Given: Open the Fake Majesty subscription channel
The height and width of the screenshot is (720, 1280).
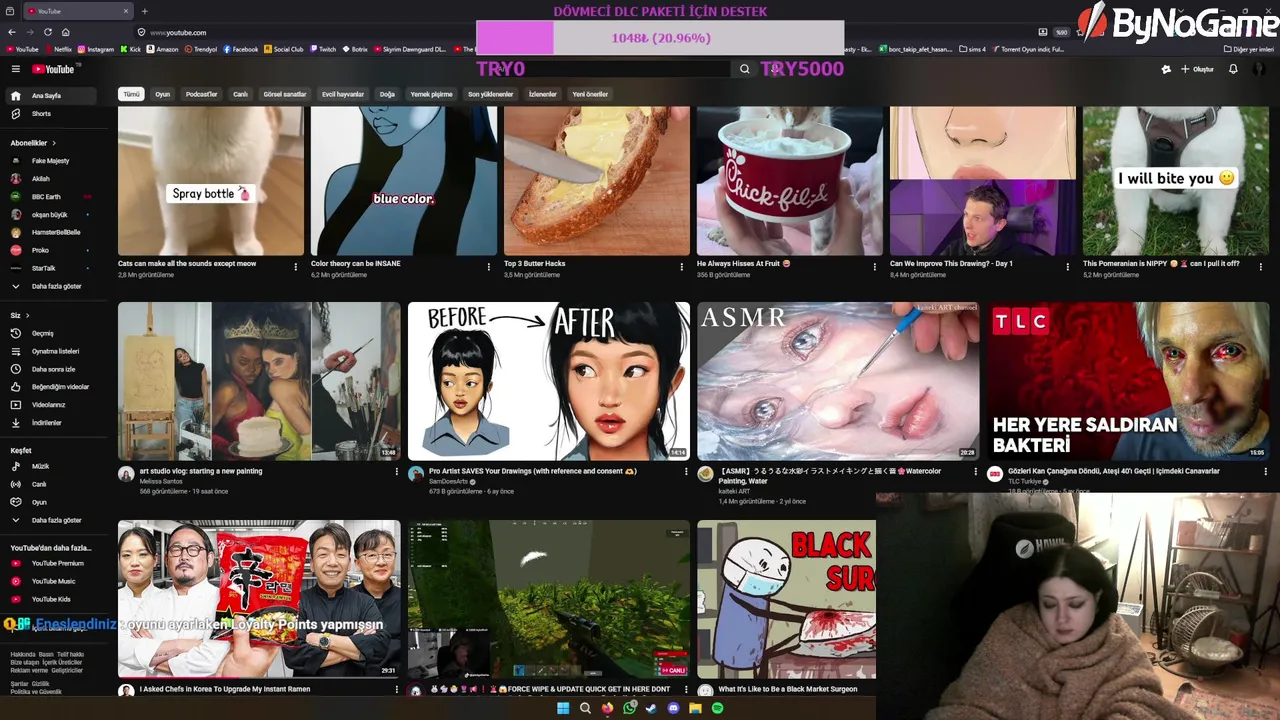Looking at the screenshot, I should [50, 161].
